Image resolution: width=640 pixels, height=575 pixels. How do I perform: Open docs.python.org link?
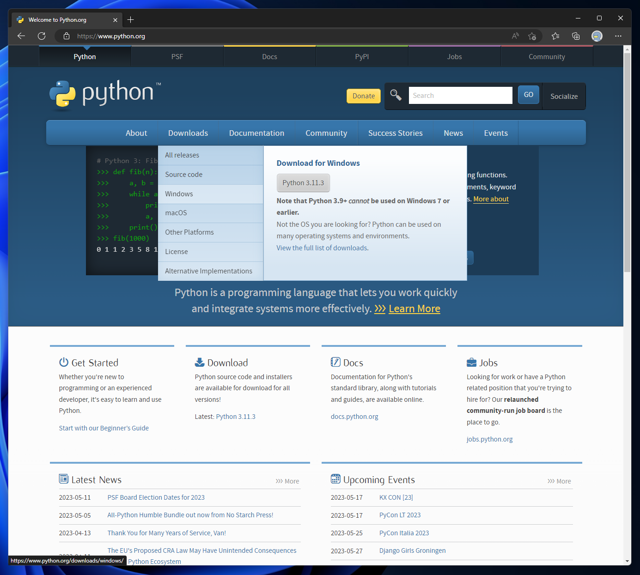pyautogui.click(x=354, y=417)
